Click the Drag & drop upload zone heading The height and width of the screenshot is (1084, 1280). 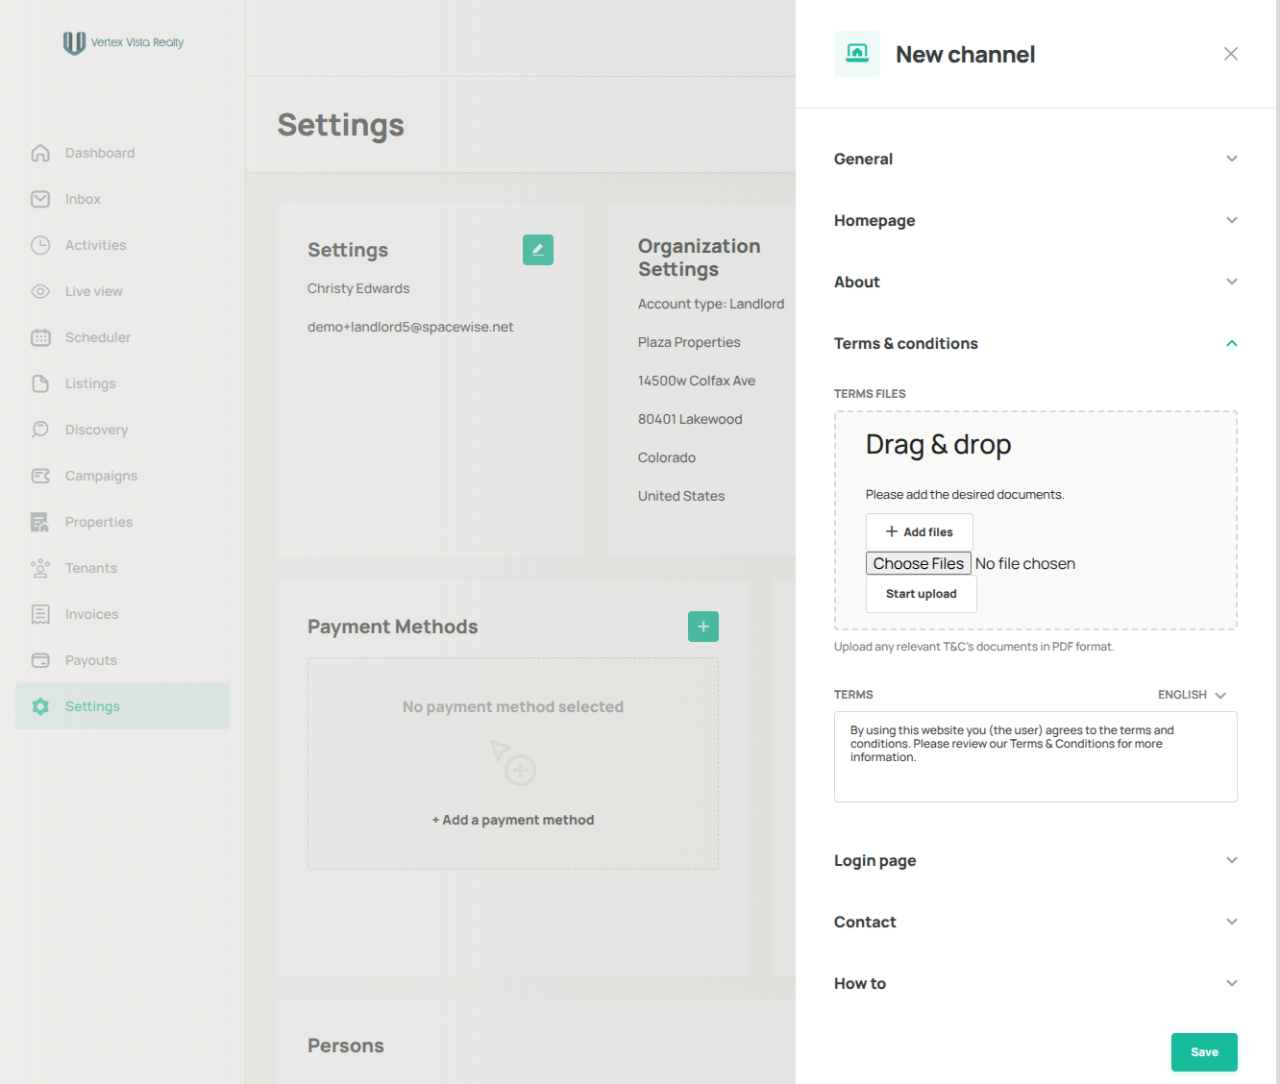[938, 445]
